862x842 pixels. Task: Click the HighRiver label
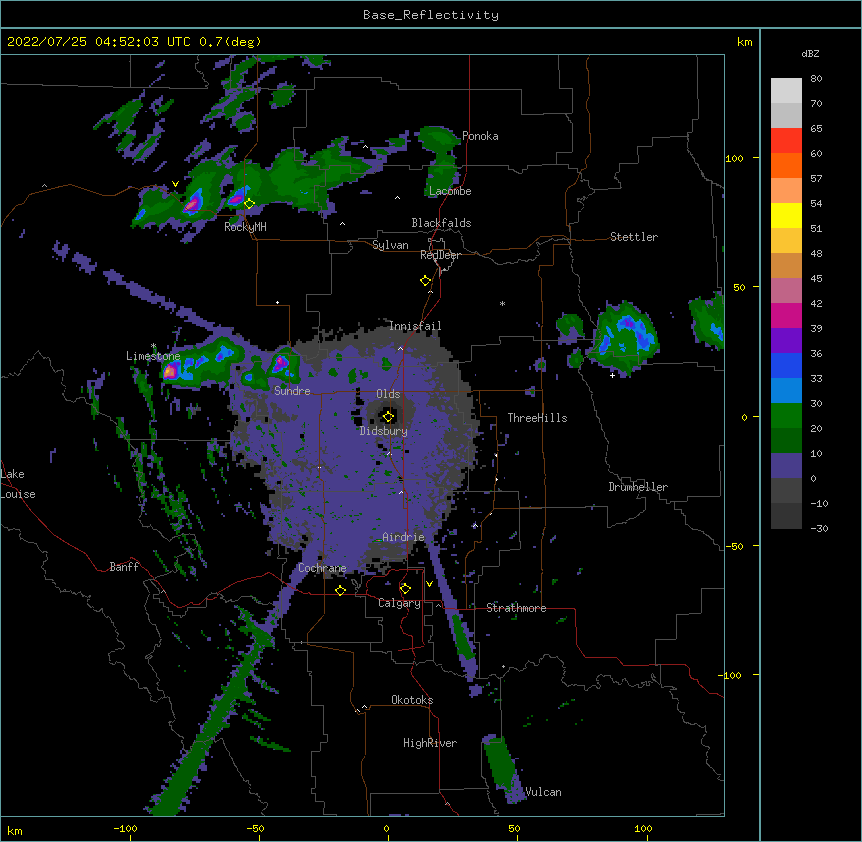pos(430,743)
